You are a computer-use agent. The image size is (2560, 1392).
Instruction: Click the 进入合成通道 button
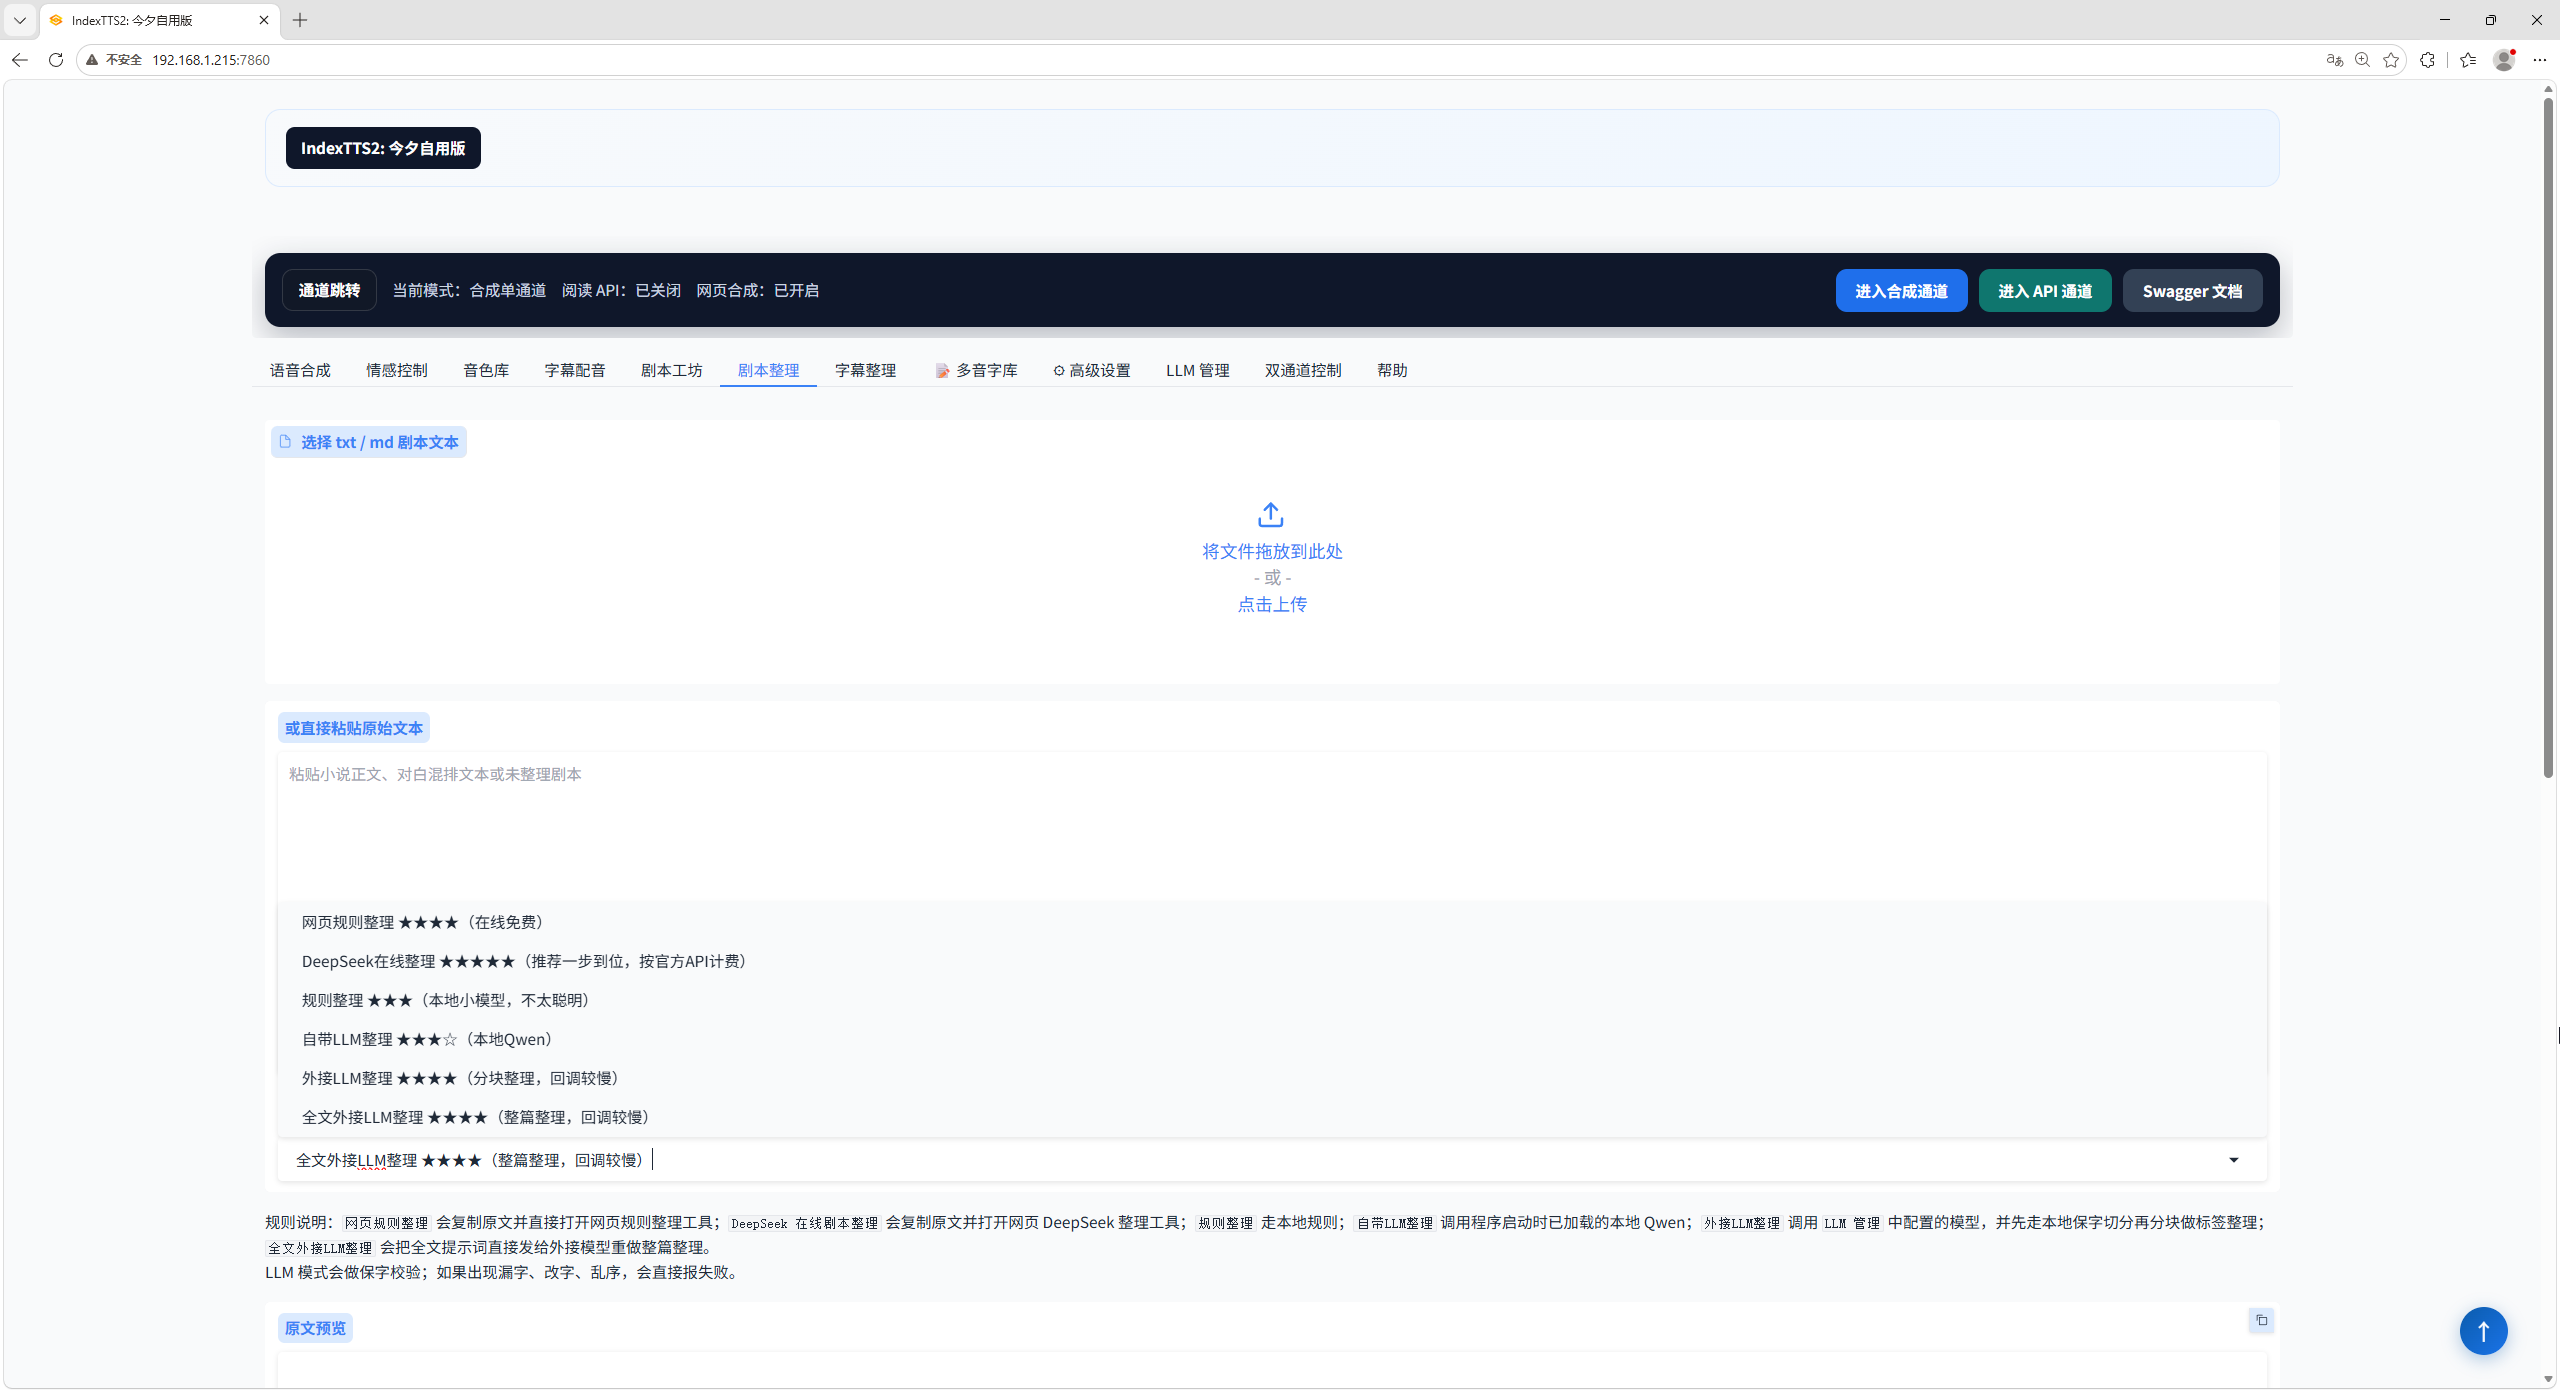pos(1901,291)
